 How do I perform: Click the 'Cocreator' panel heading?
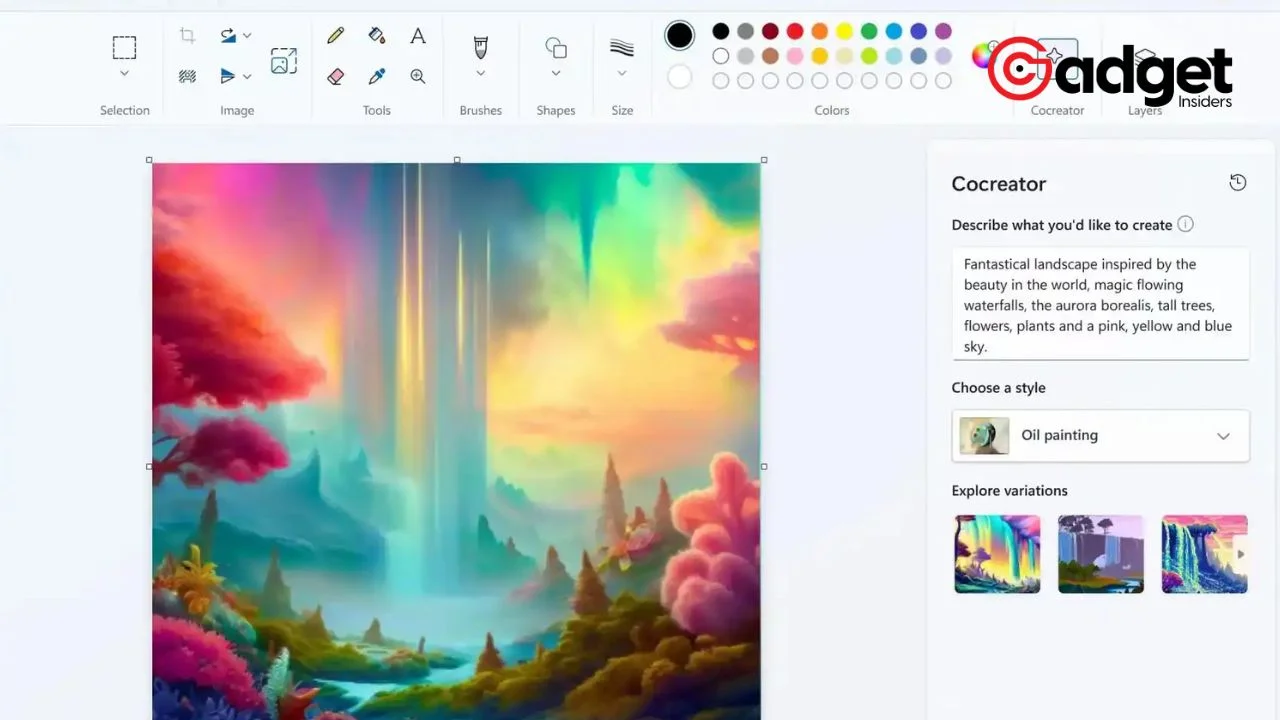point(998,184)
